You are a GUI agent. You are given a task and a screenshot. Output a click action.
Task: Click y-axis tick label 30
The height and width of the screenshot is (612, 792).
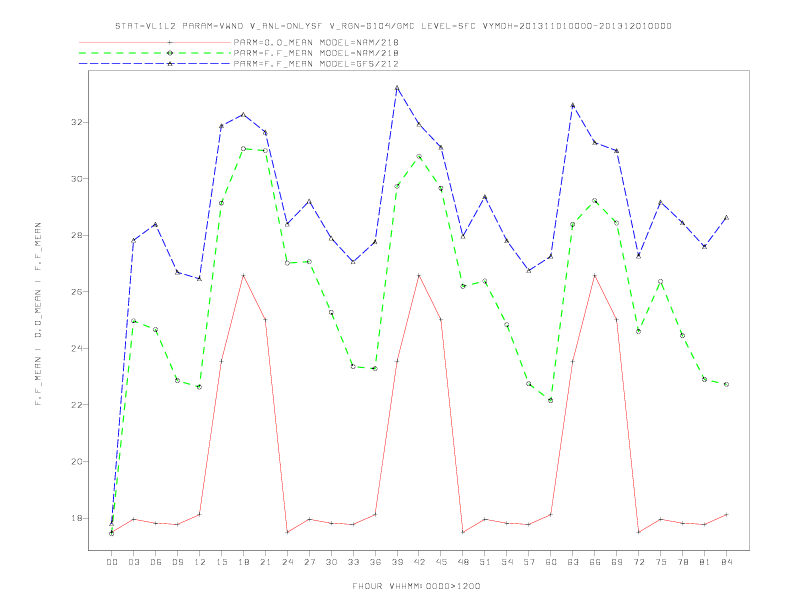click(78, 179)
